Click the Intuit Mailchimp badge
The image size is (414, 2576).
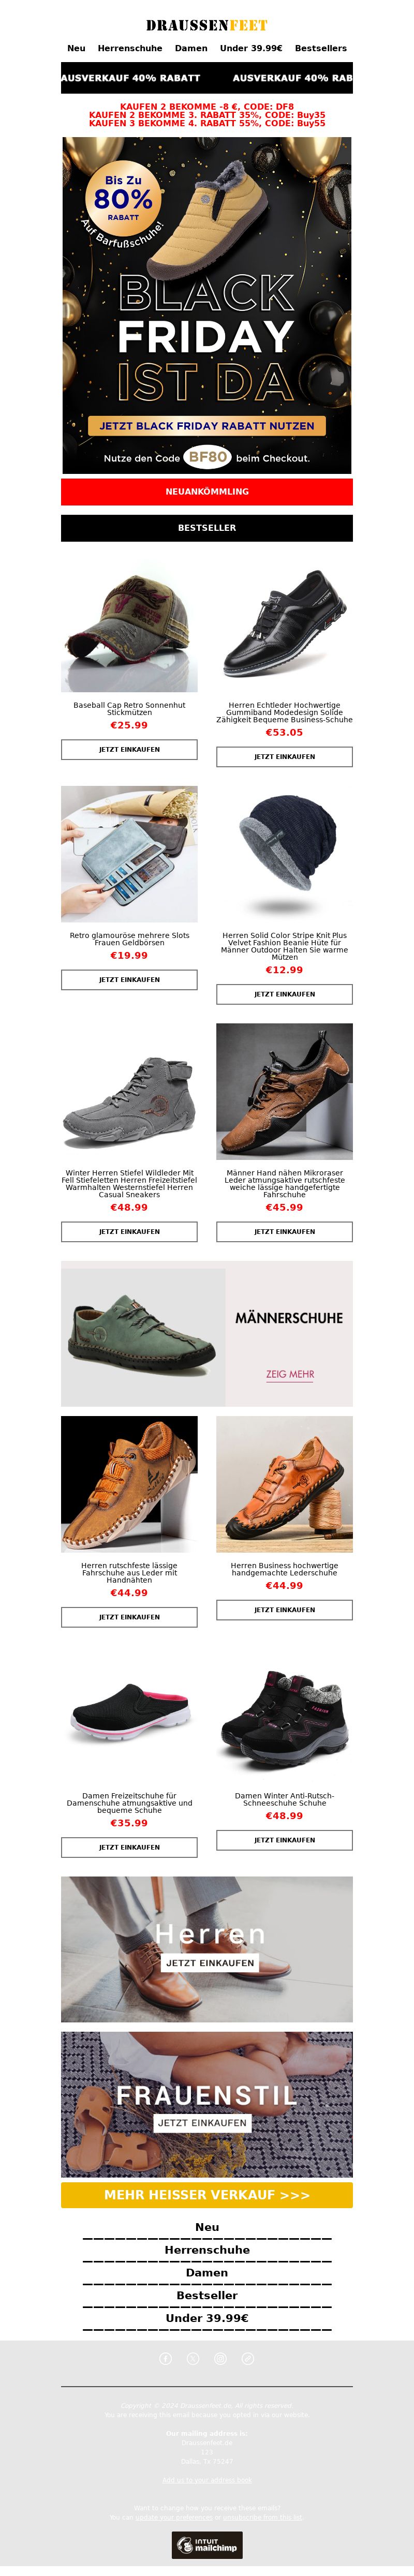point(207,2544)
